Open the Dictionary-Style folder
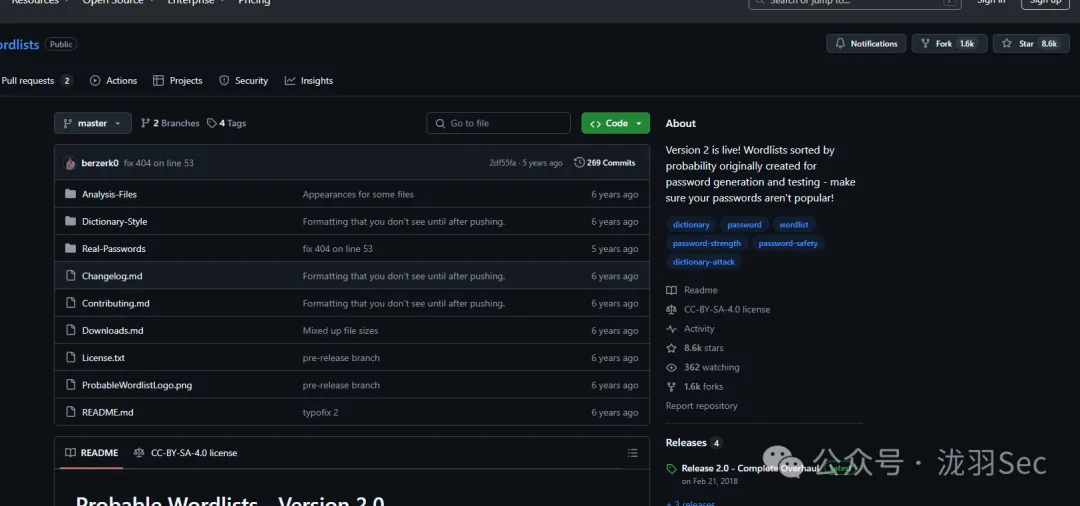Viewport: 1080px width, 506px height. coord(114,222)
